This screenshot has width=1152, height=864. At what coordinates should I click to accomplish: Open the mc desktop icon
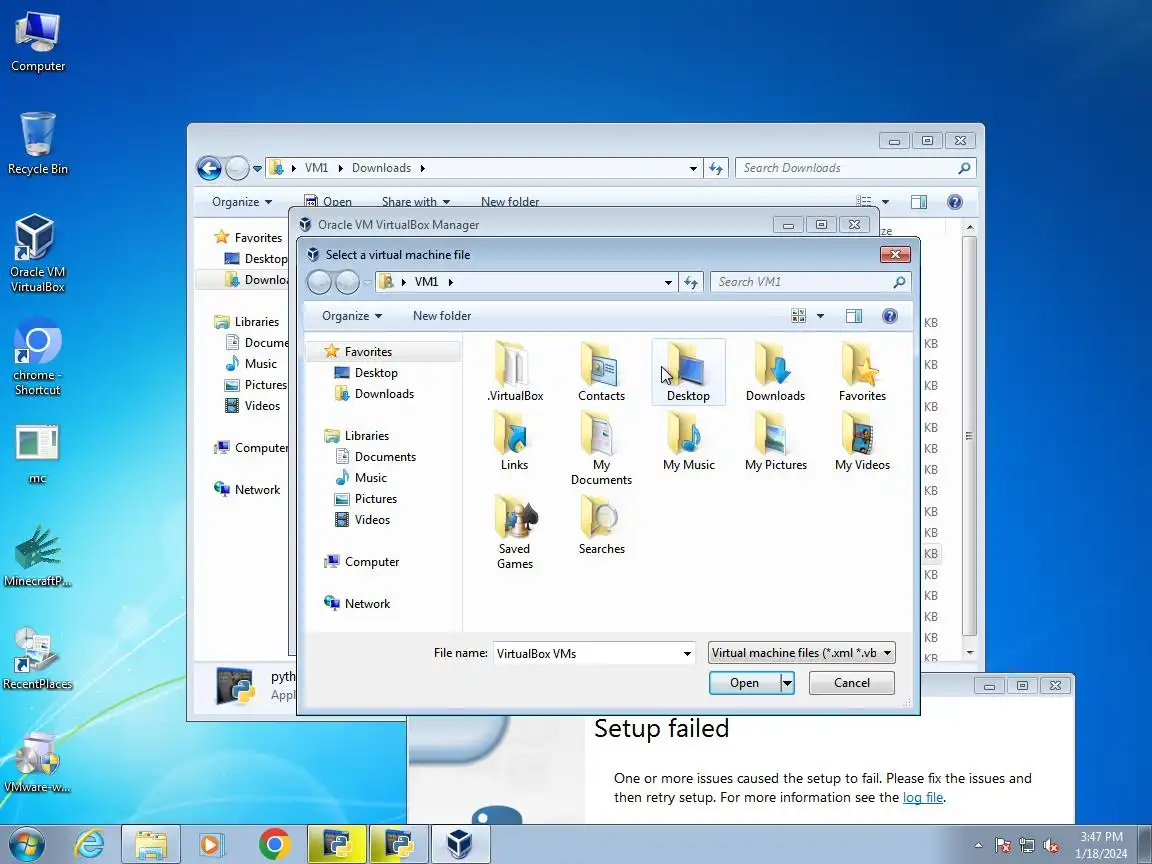point(37,453)
